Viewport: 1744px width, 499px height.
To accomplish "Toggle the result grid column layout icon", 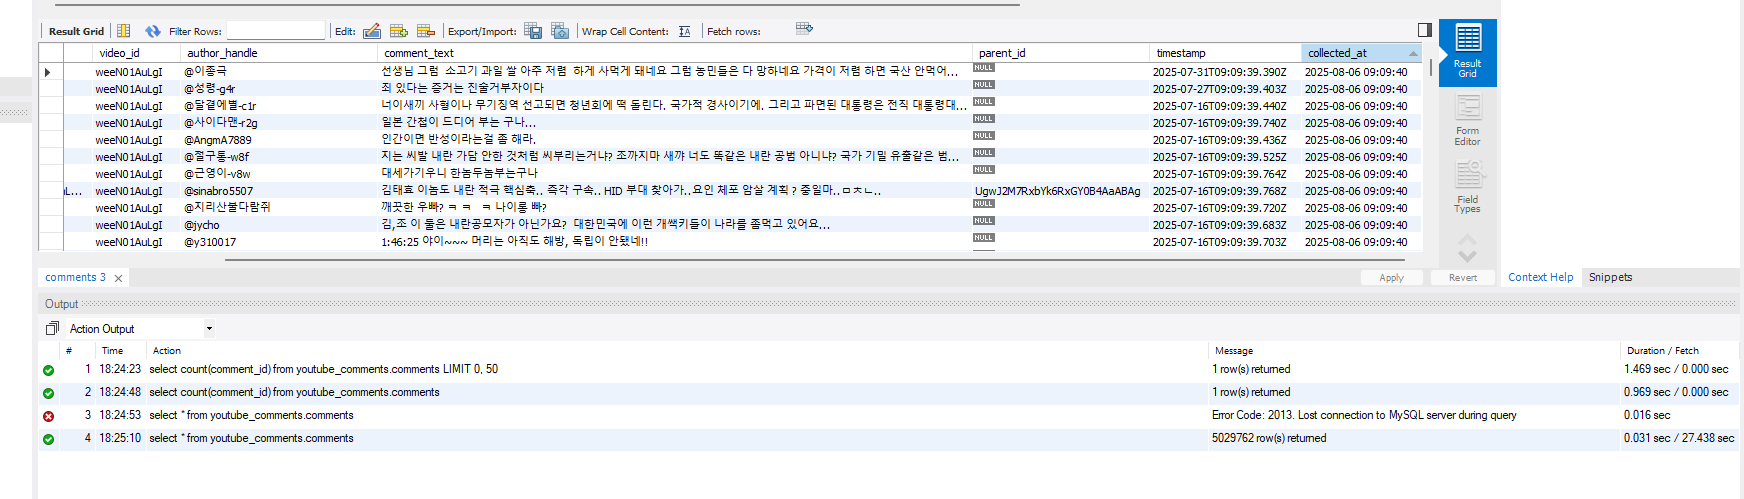I will (x=124, y=31).
